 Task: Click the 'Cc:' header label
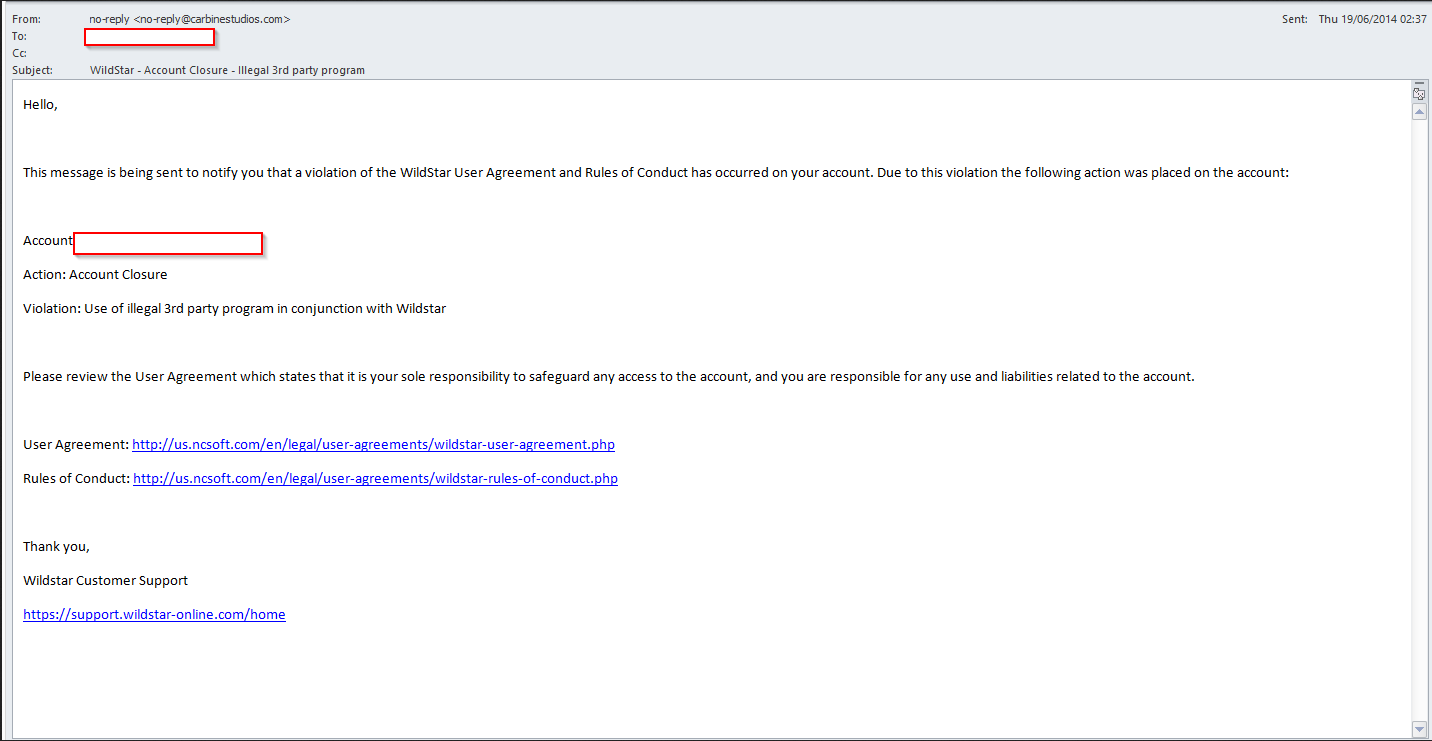(x=19, y=53)
